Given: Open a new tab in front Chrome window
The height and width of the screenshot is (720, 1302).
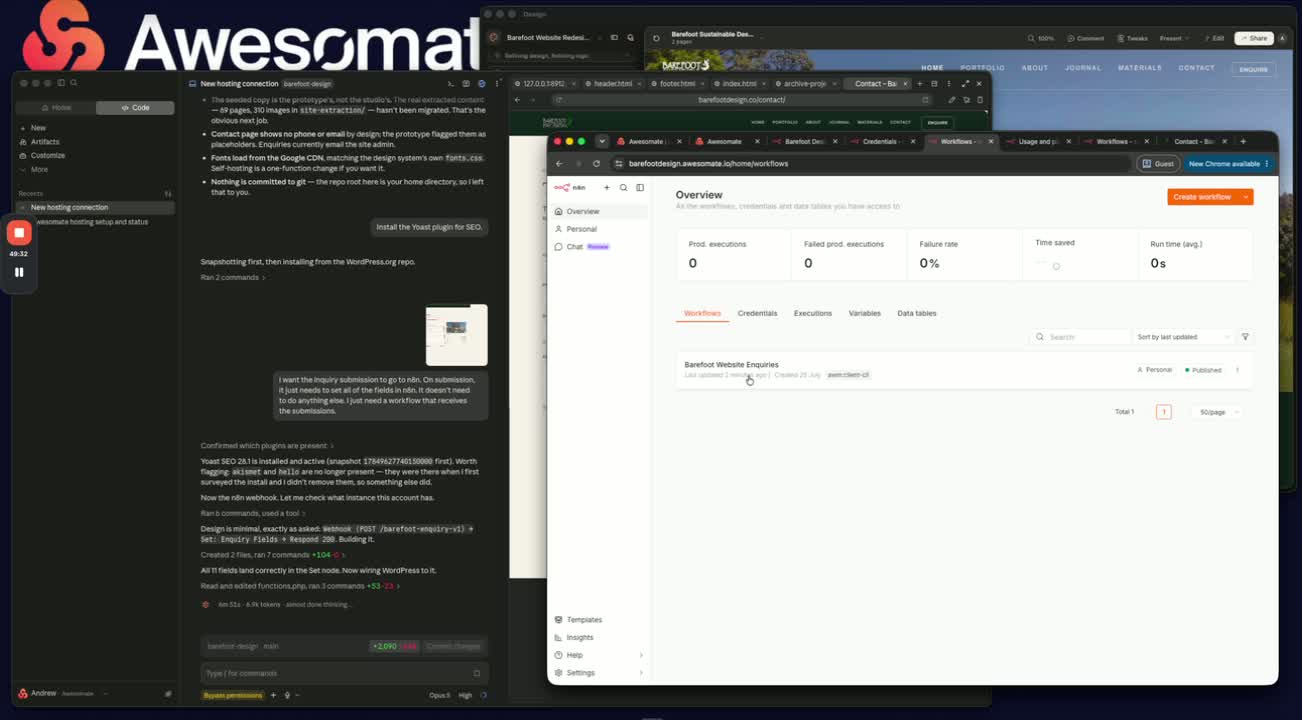Looking at the screenshot, I should 1243,141.
